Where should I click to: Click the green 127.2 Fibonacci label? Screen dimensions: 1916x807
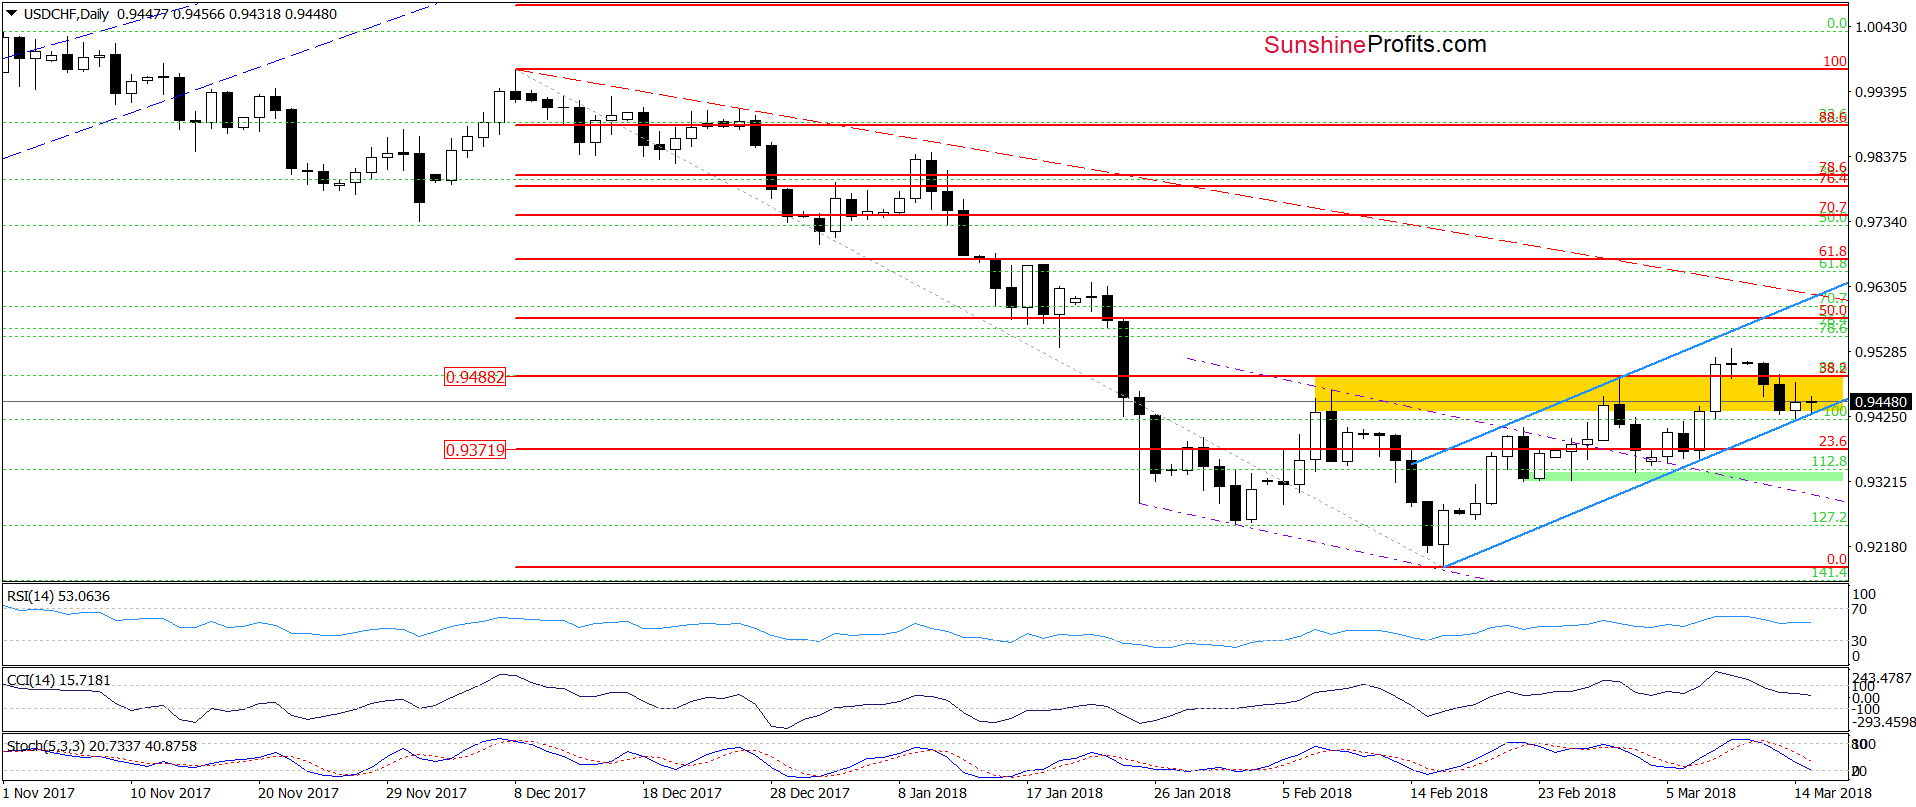(1830, 517)
